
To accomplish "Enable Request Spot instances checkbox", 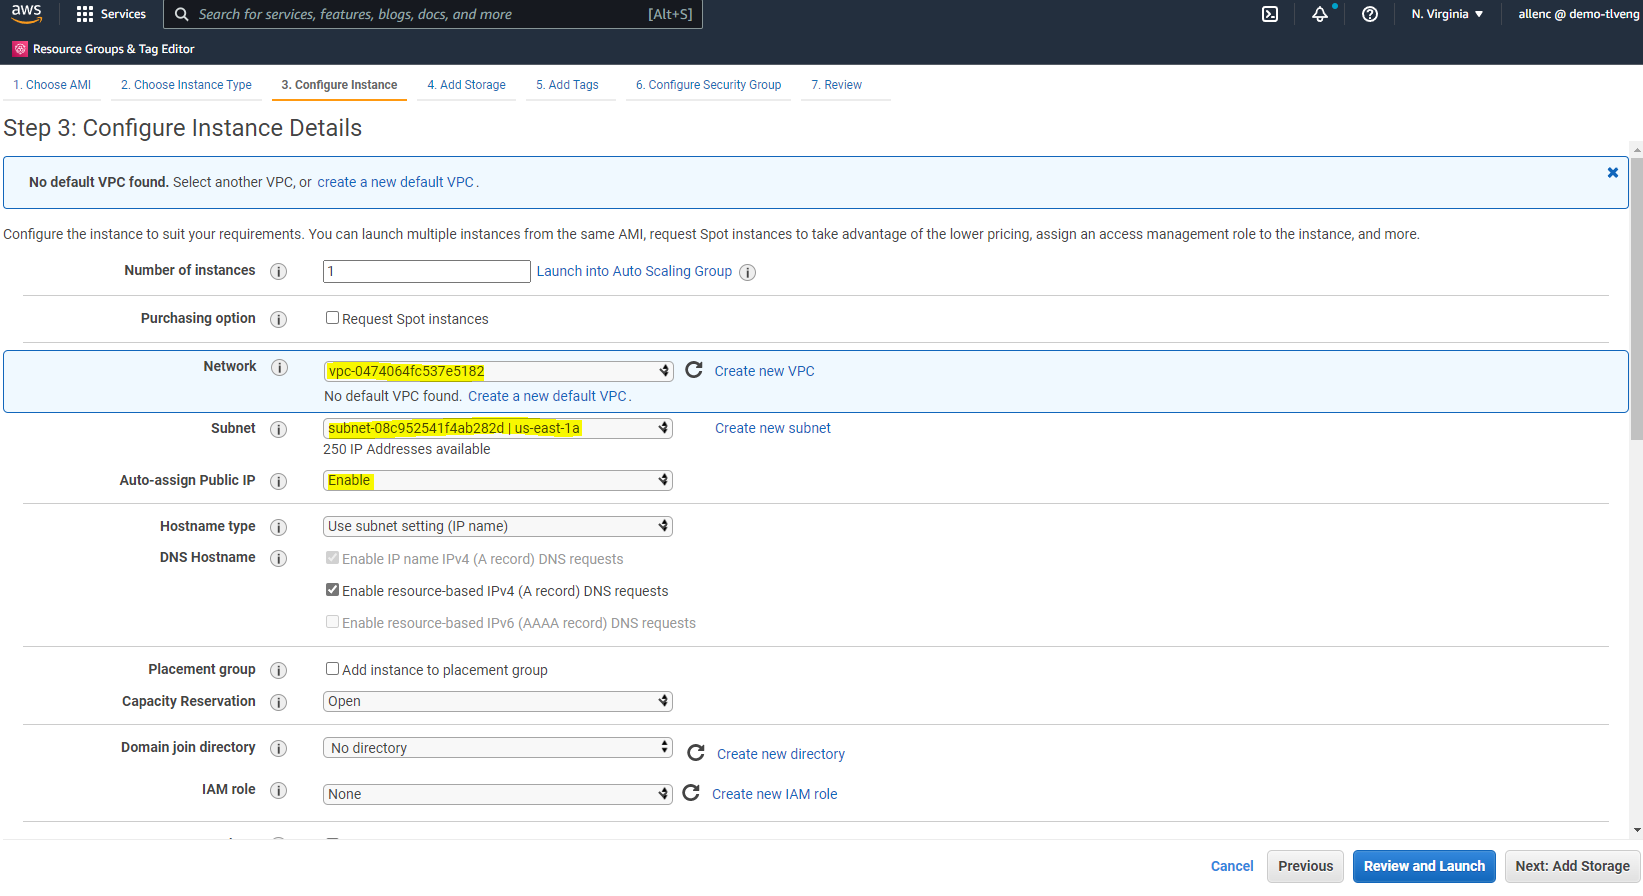I will pyautogui.click(x=332, y=318).
